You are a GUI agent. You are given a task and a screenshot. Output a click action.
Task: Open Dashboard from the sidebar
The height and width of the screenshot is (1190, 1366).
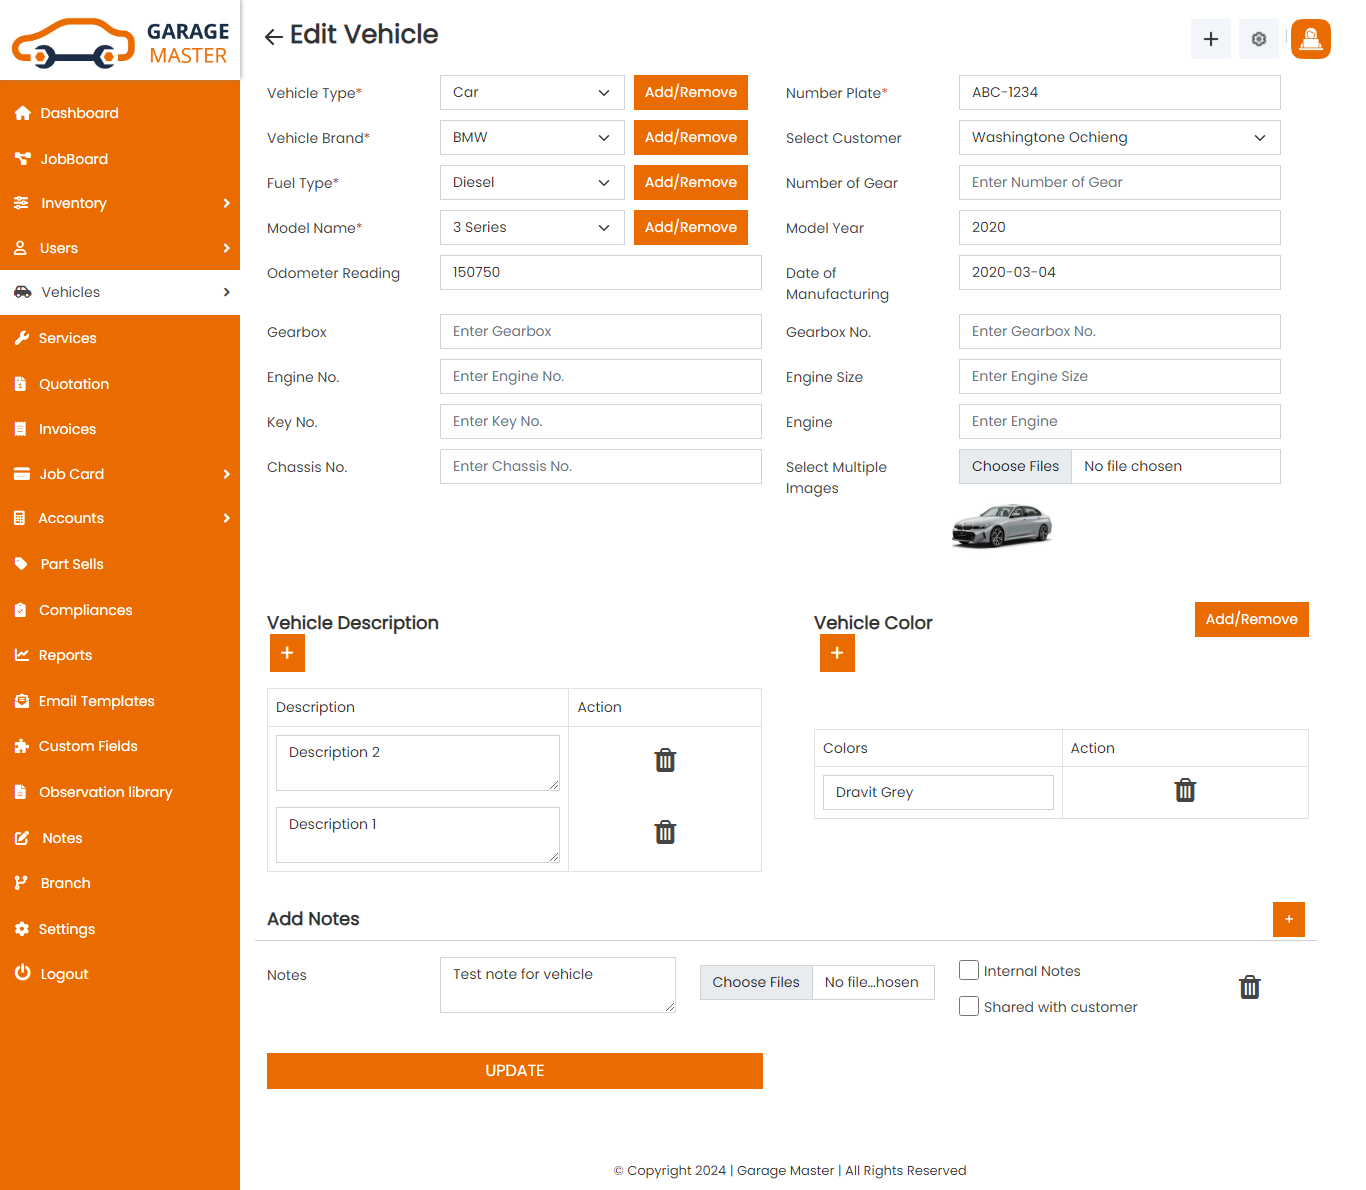(x=79, y=113)
